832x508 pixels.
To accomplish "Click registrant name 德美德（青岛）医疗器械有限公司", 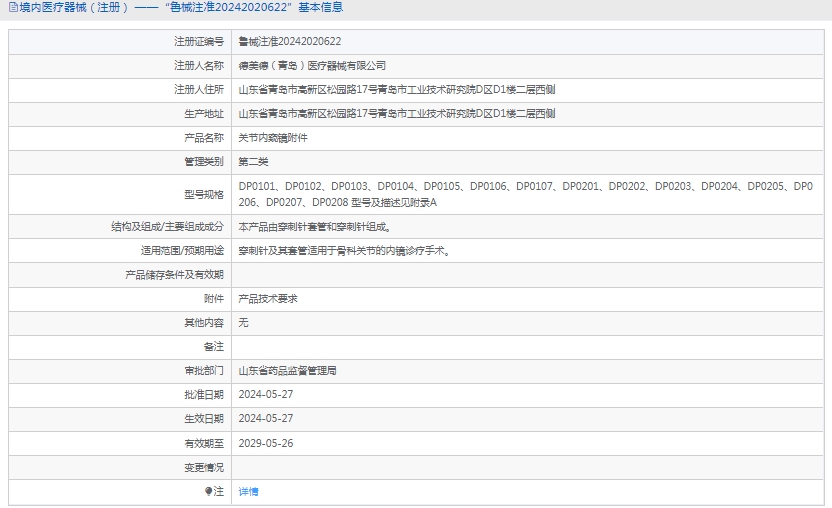I will tap(312, 66).
